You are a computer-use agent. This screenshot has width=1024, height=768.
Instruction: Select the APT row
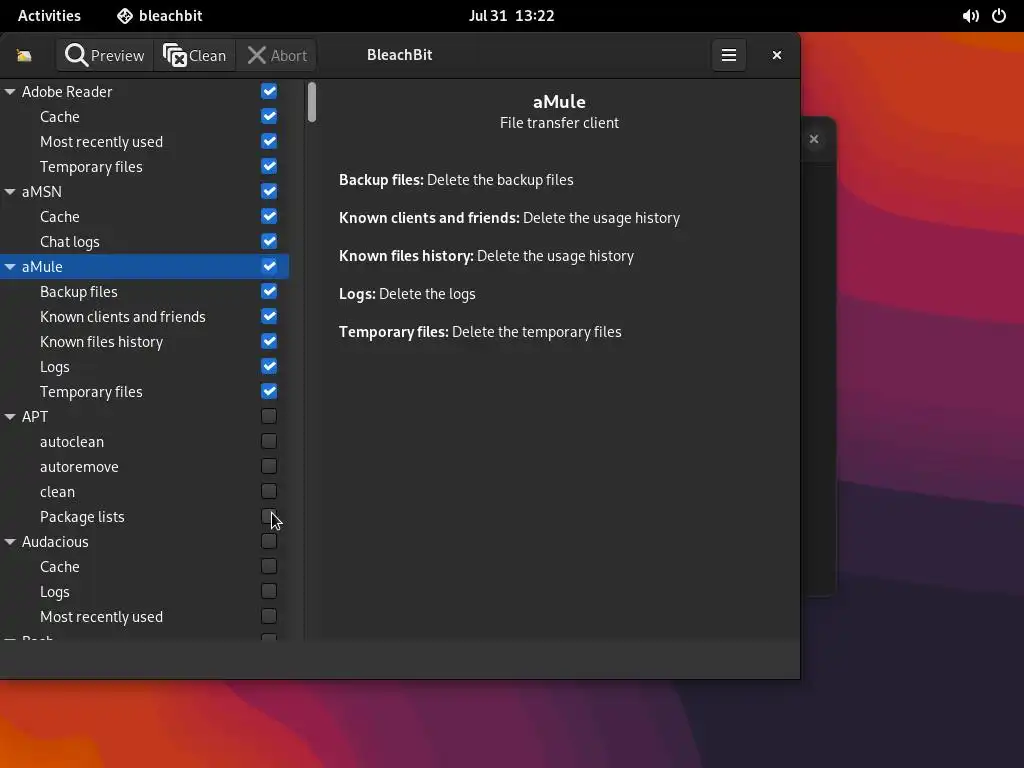(144, 417)
